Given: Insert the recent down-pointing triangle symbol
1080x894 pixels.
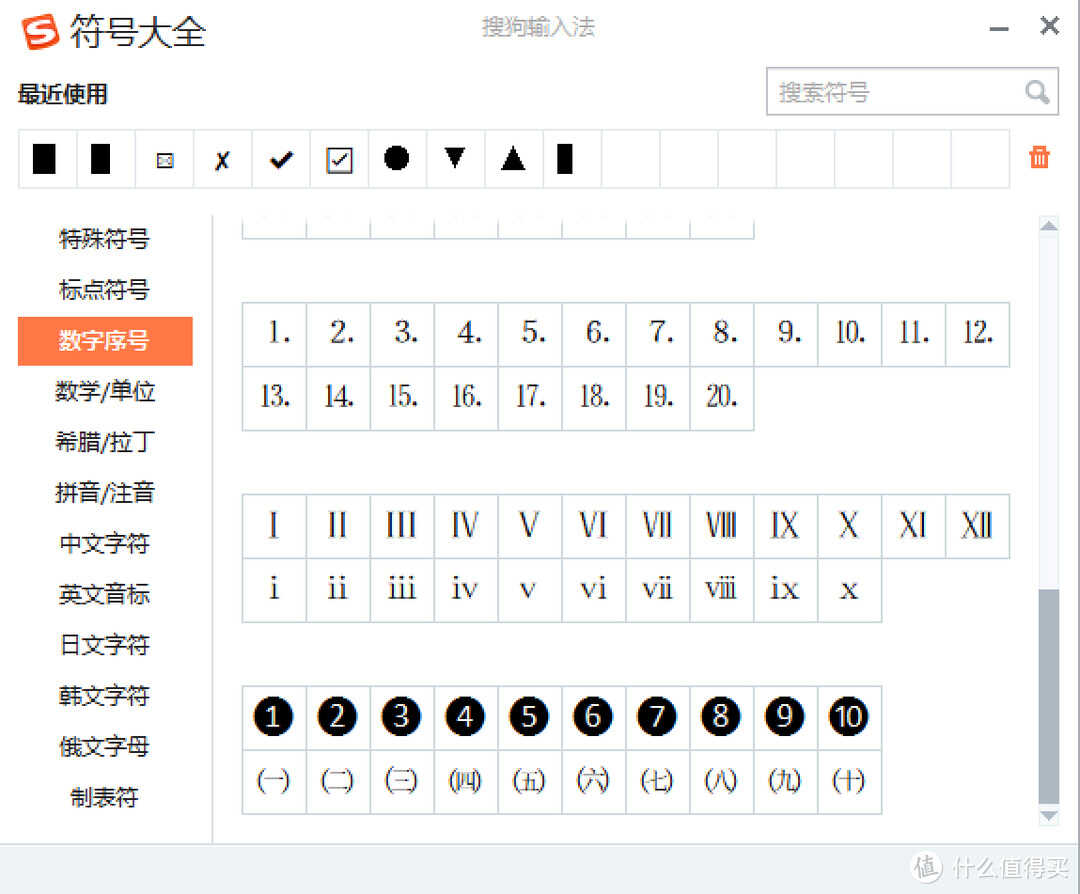Looking at the screenshot, I should 455,158.
